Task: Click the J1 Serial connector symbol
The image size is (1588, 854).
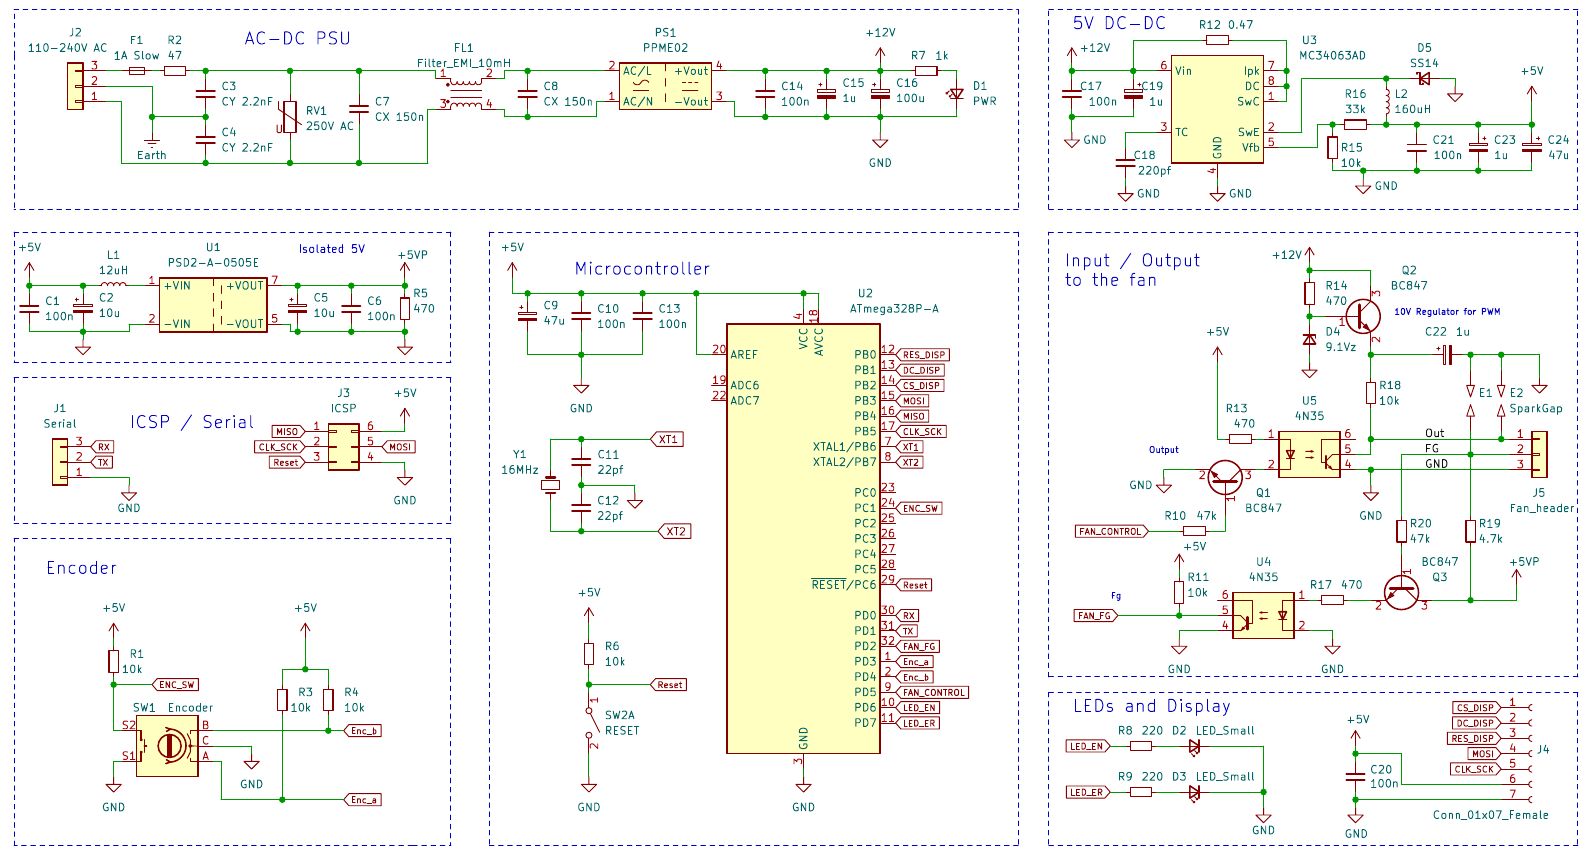Action: pyautogui.click(x=60, y=462)
